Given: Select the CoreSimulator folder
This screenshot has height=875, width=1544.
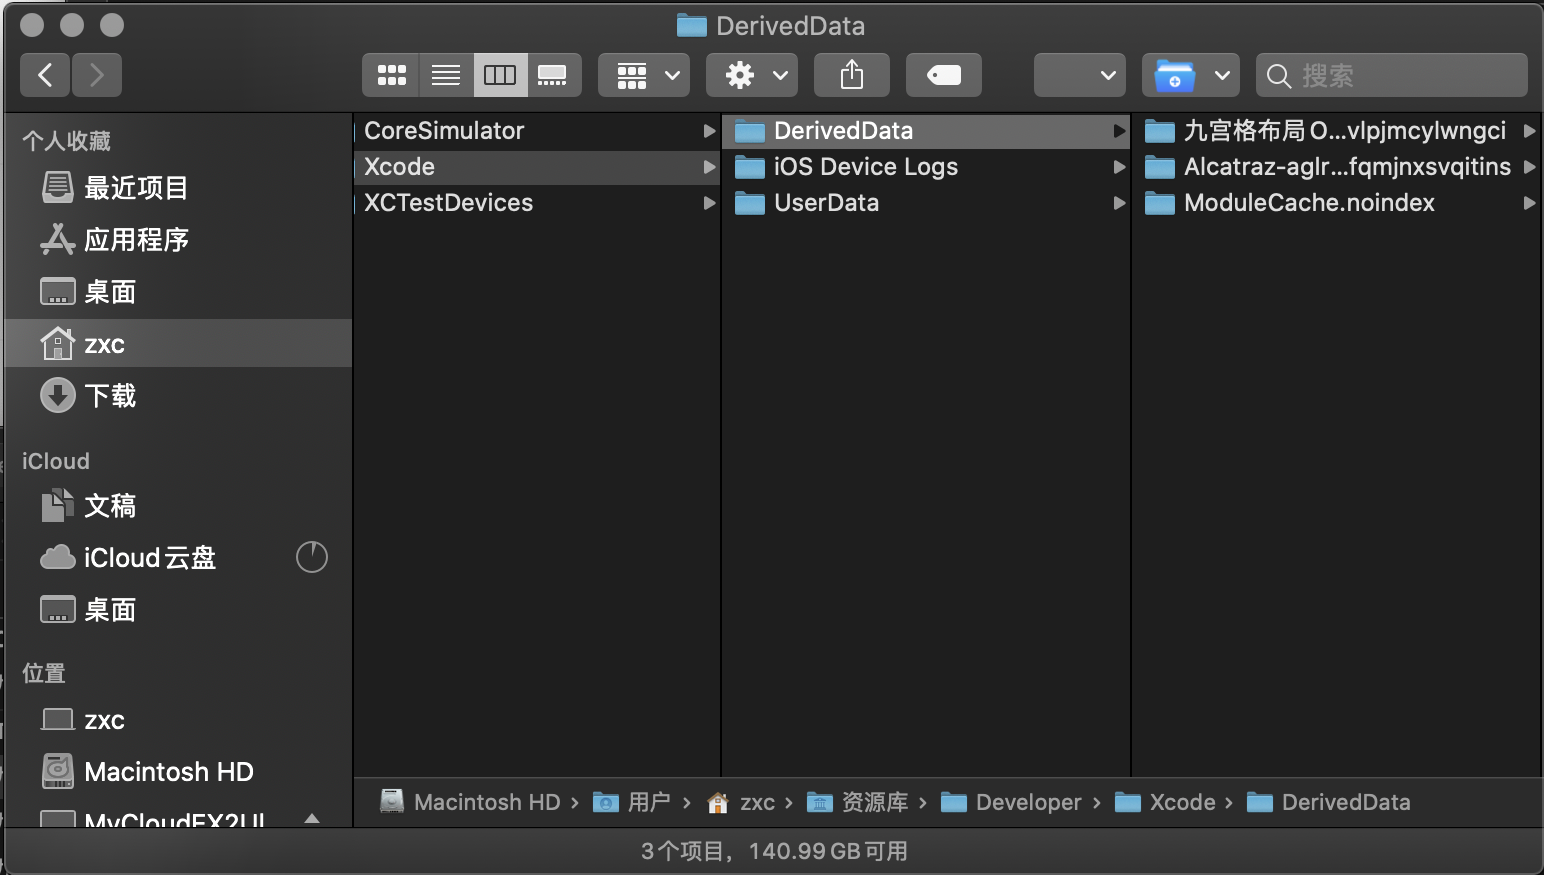Looking at the screenshot, I should (444, 131).
